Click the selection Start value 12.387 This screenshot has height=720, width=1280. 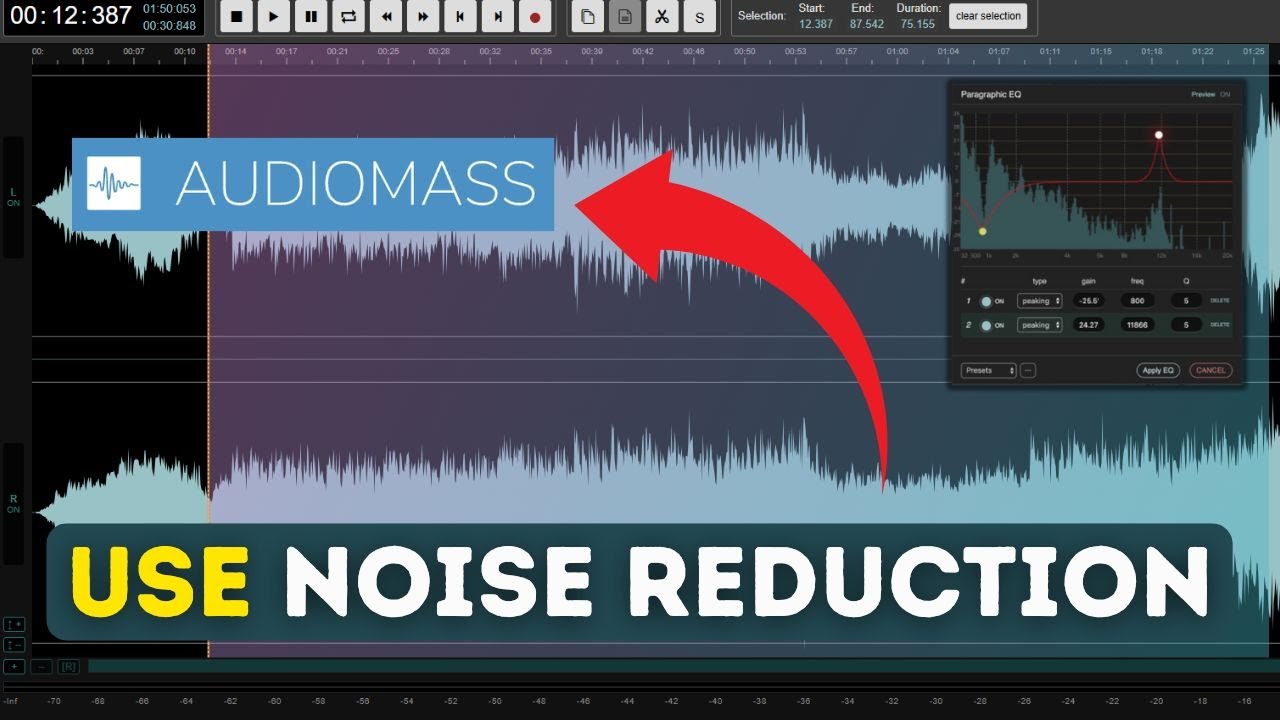coord(816,24)
